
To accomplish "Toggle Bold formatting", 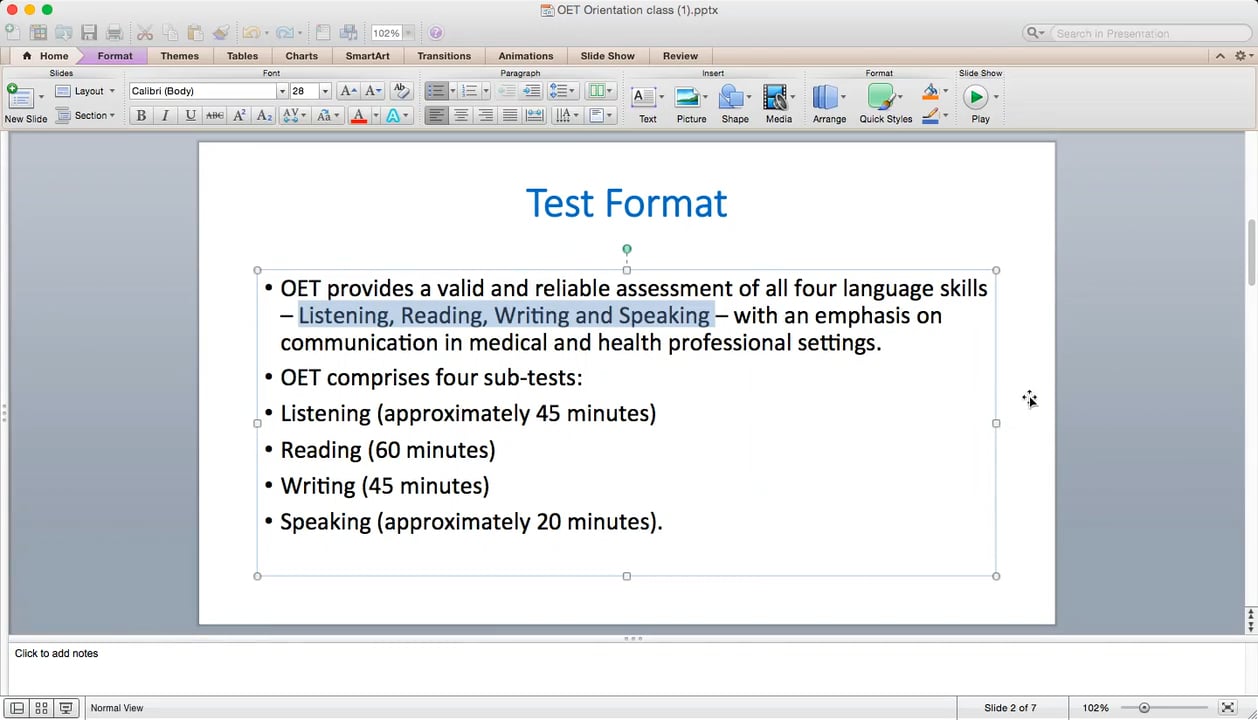I will coord(141,116).
